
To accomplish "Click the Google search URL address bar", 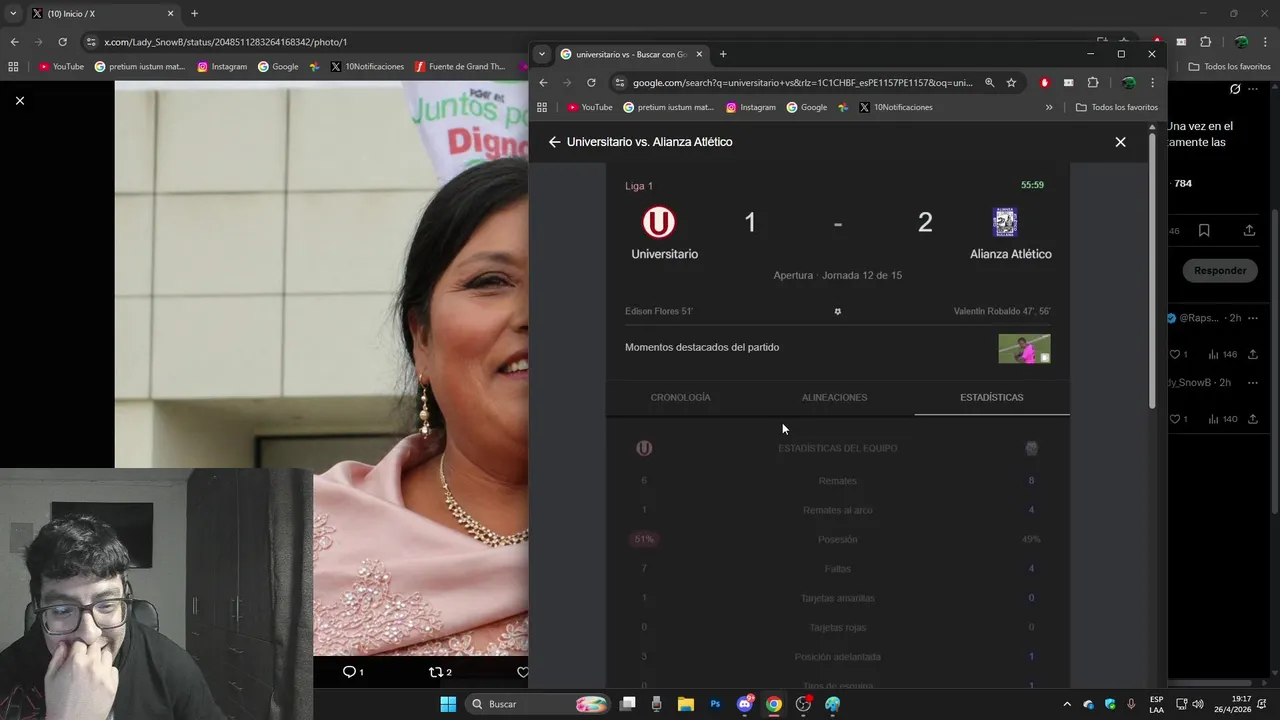I will coord(802,83).
